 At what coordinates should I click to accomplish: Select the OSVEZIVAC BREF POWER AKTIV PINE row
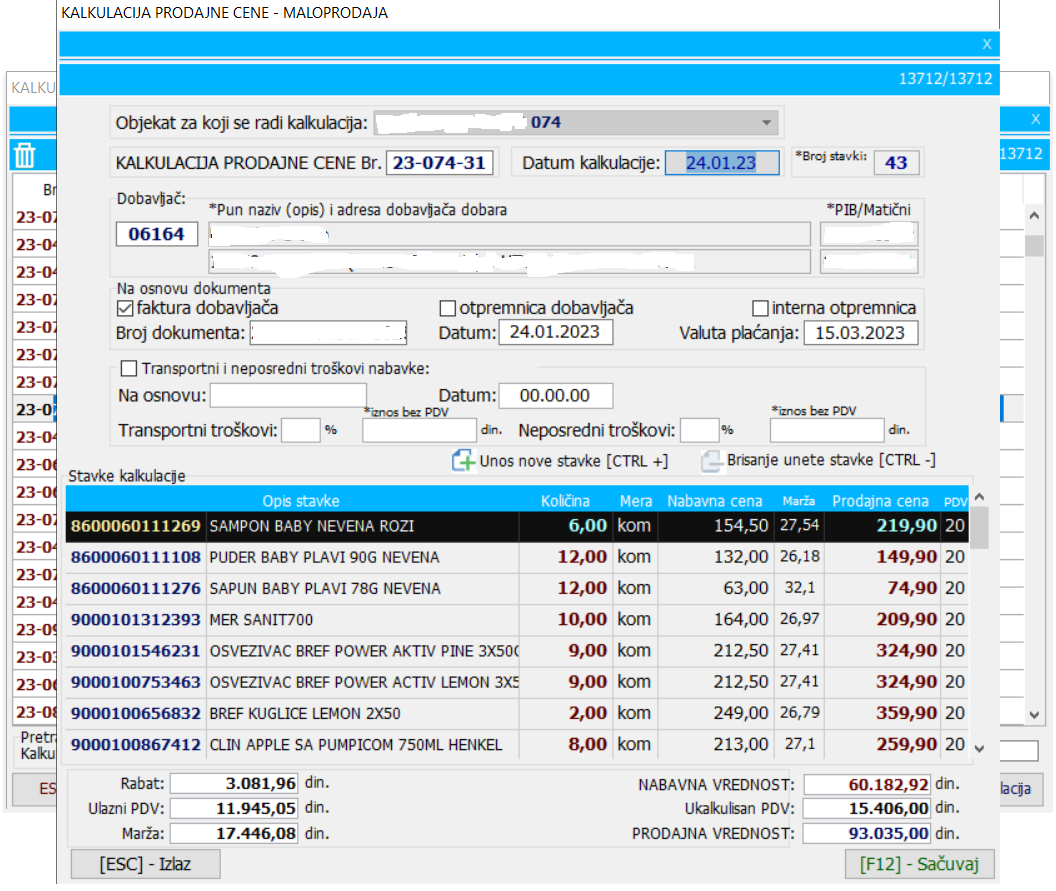[x=517, y=651]
